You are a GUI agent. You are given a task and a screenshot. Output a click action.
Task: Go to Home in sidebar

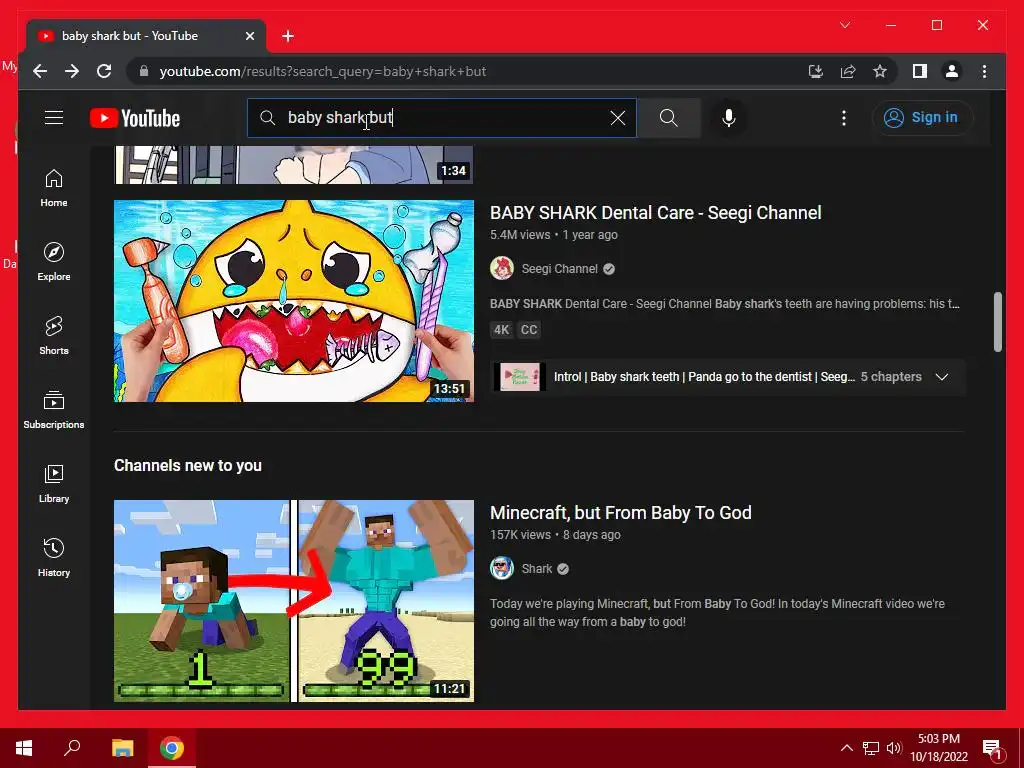pyautogui.click(x=54, y=189)
